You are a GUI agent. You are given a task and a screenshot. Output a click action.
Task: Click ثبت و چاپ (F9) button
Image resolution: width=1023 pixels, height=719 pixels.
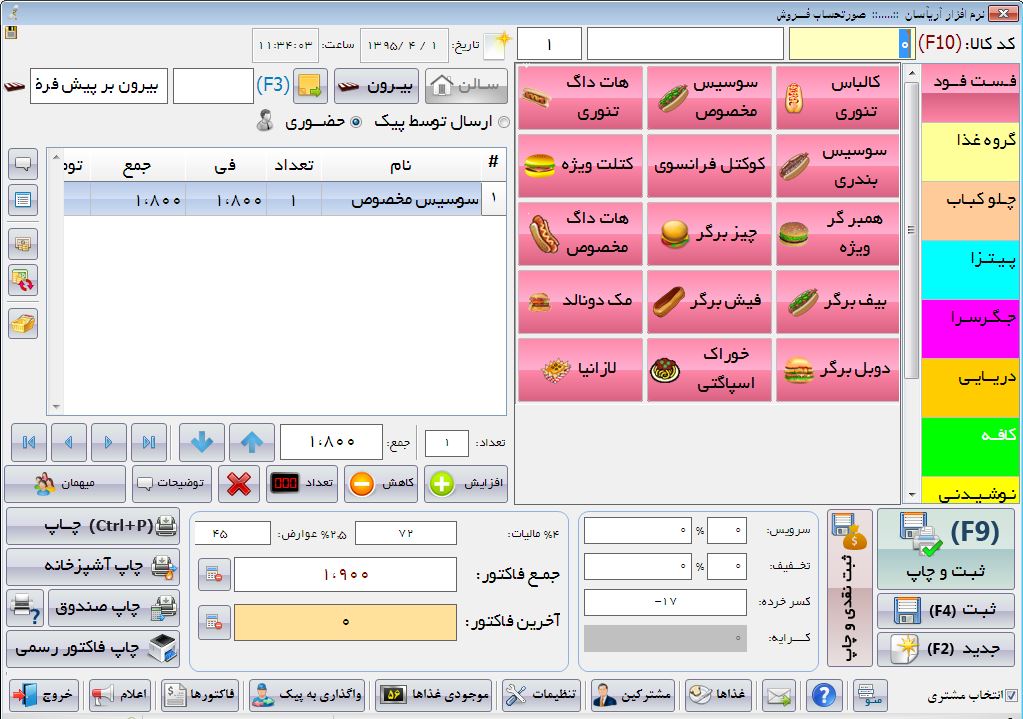[x=946, y=549]
